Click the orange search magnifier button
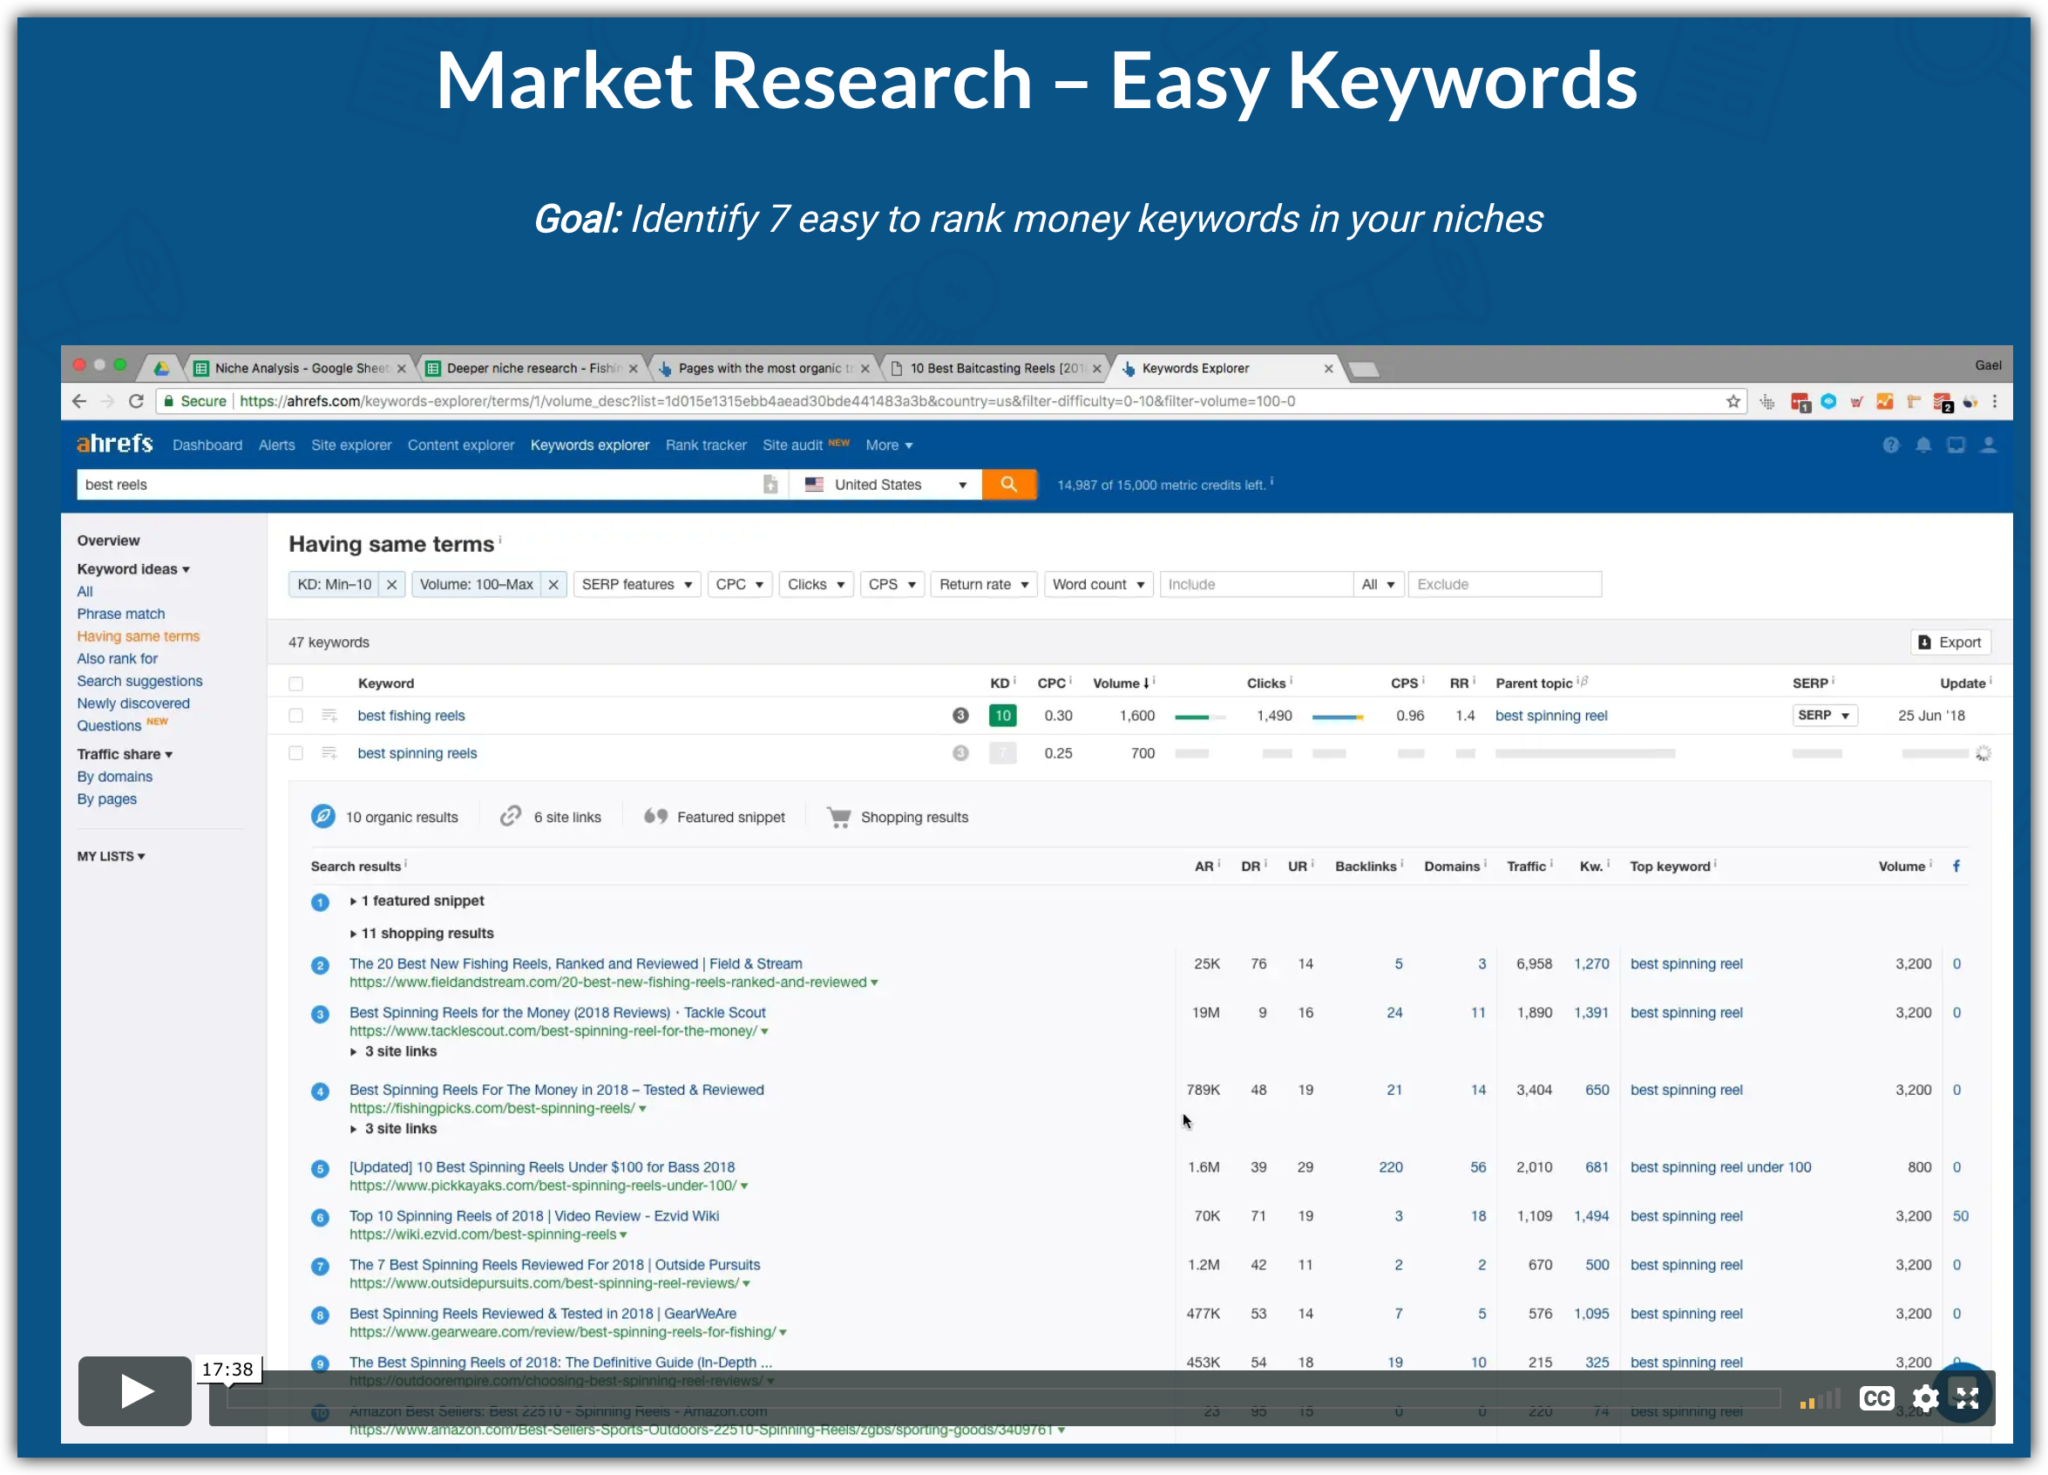The image size is (2048, 1475). 1008,484
